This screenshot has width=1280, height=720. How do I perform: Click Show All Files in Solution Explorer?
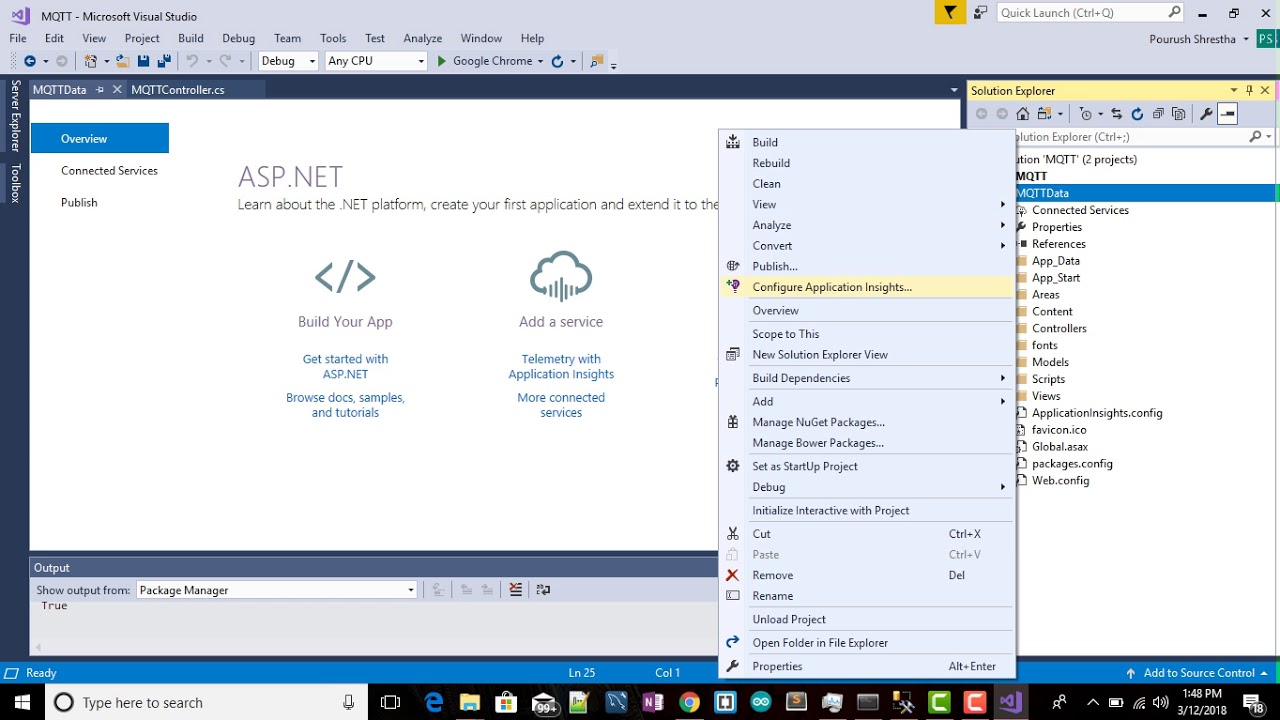1179,114
